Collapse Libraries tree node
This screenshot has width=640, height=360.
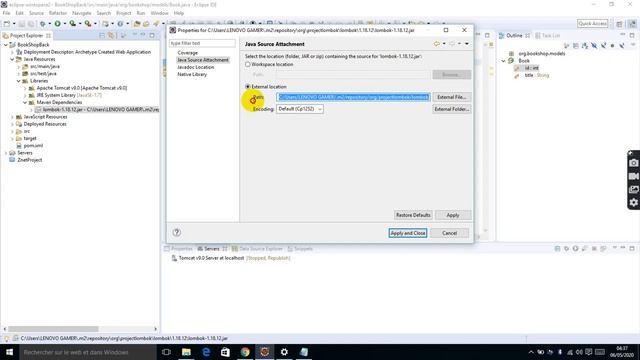[x=19, y=81]
